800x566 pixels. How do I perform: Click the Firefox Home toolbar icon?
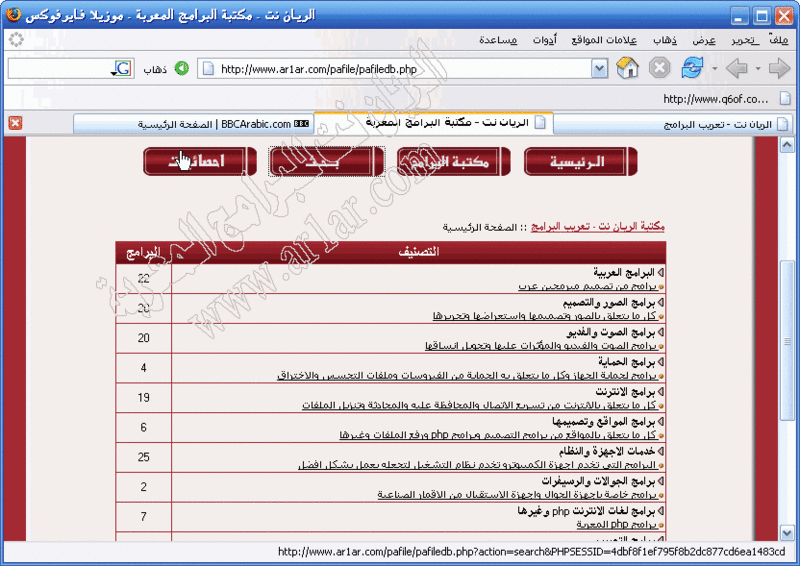[628, 68]
